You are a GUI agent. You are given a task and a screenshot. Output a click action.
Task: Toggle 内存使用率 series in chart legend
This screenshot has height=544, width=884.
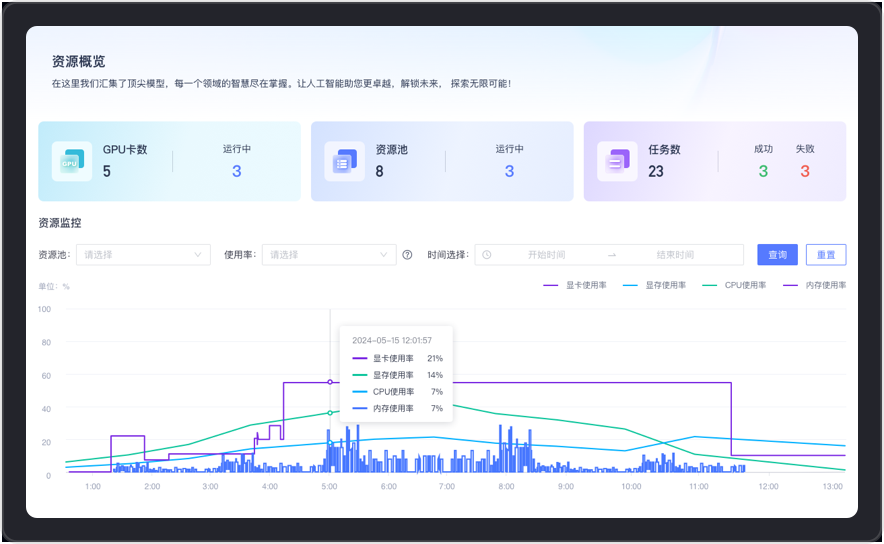[814, 285]
